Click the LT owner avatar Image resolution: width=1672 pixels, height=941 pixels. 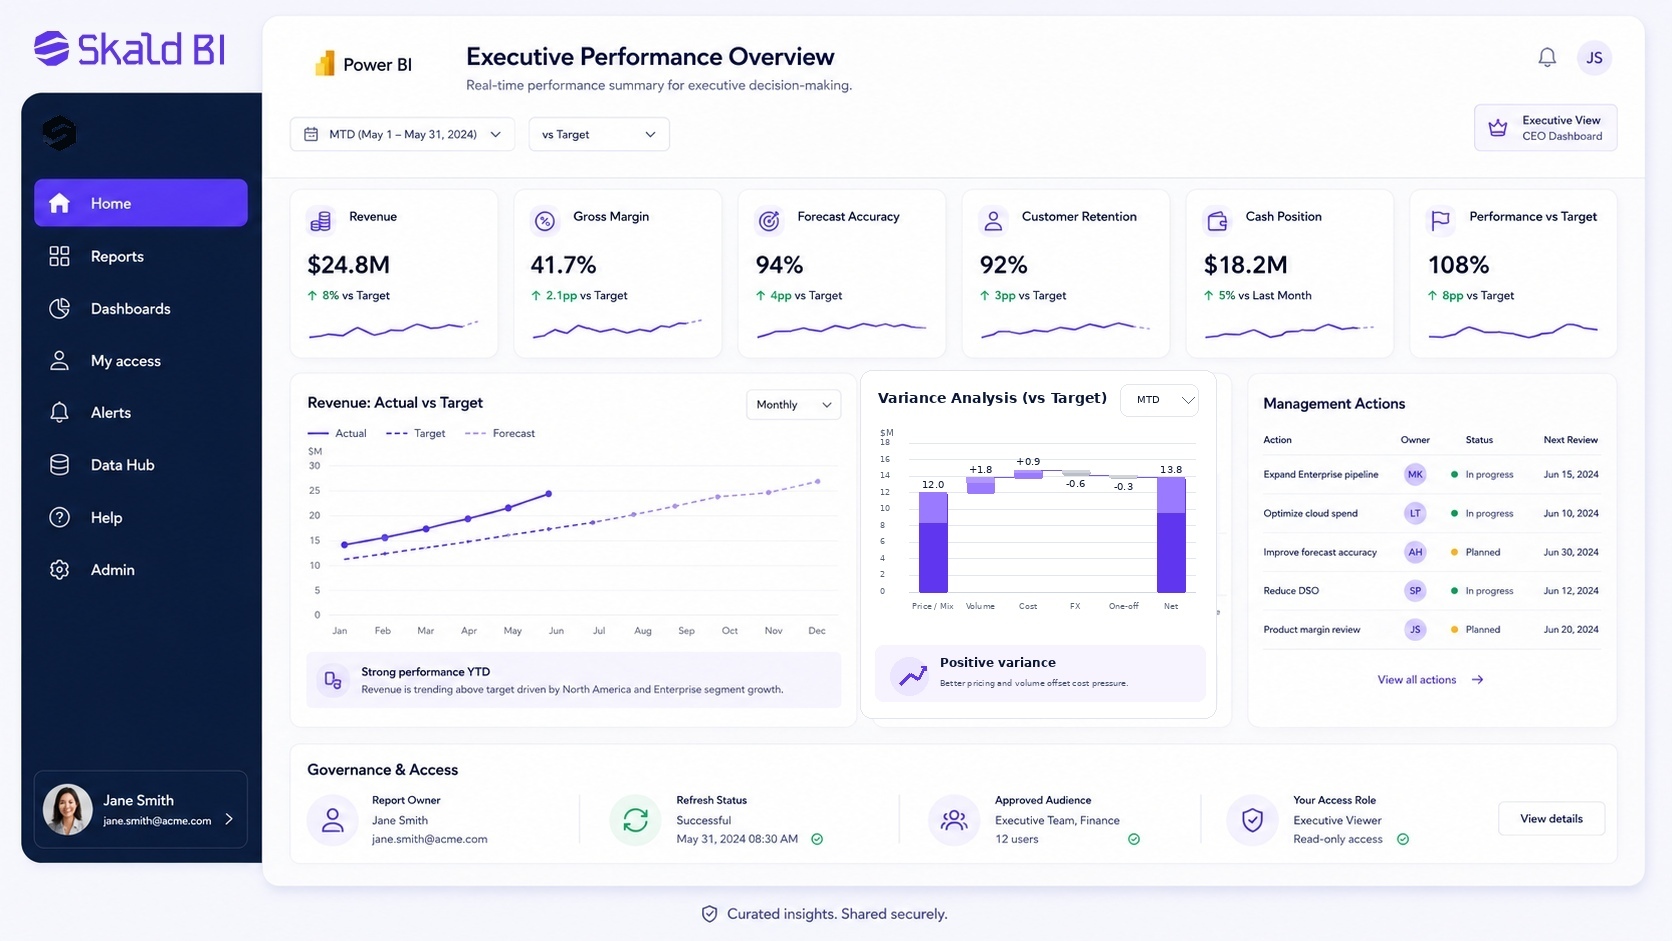1415,513
